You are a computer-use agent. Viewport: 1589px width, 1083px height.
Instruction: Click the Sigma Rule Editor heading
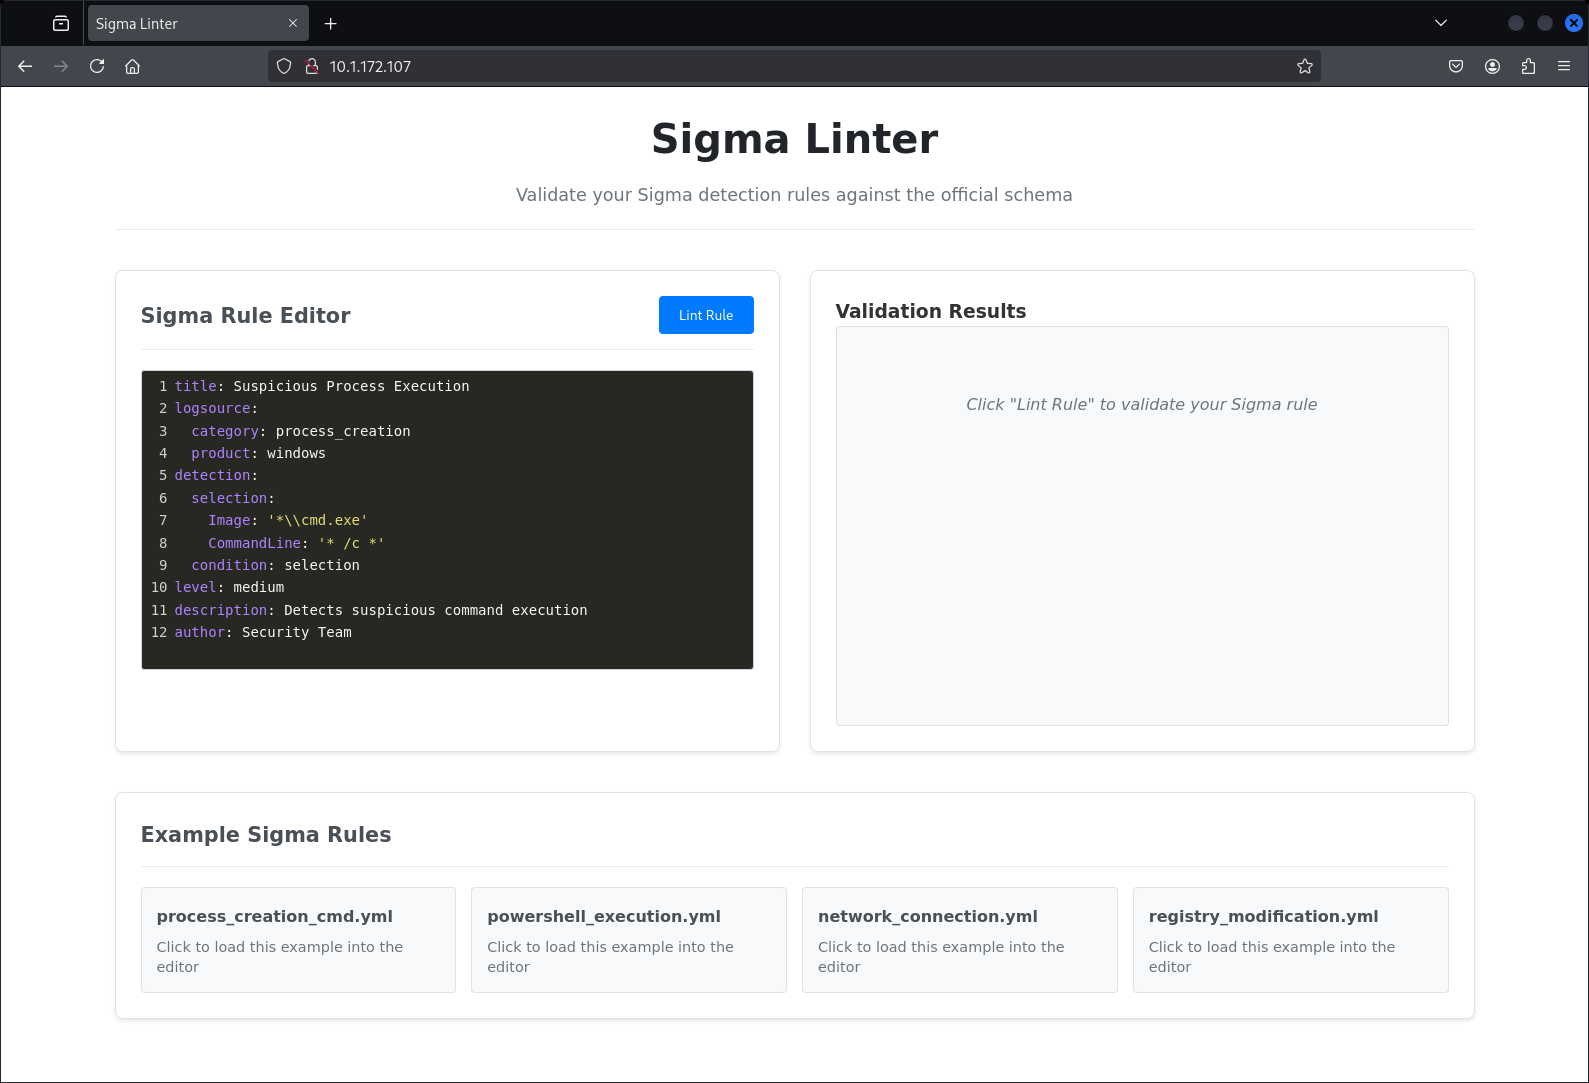point(245,316)
